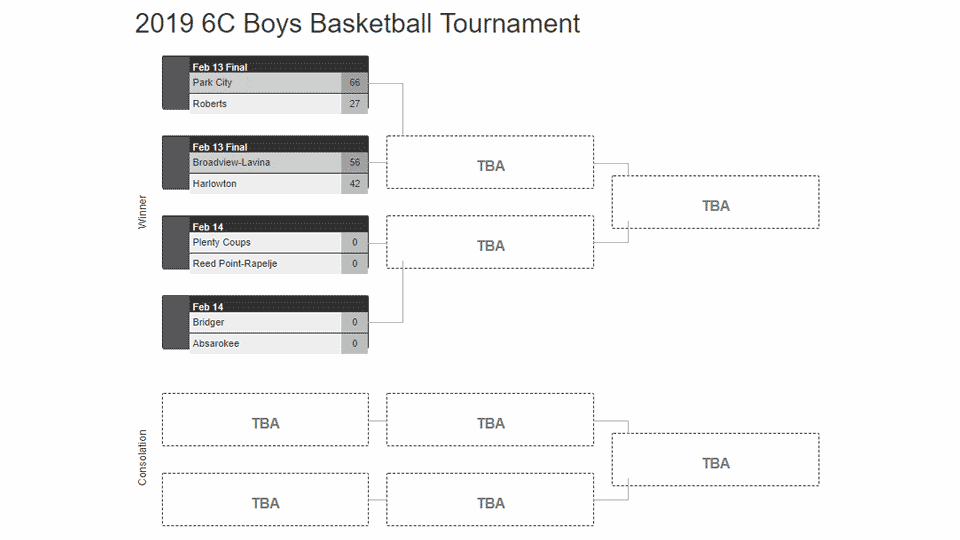The image size is (960, 540).
Task: Click the Feb 13 Final header above Broadview-Lavina
Action: [x=220, y=147]
